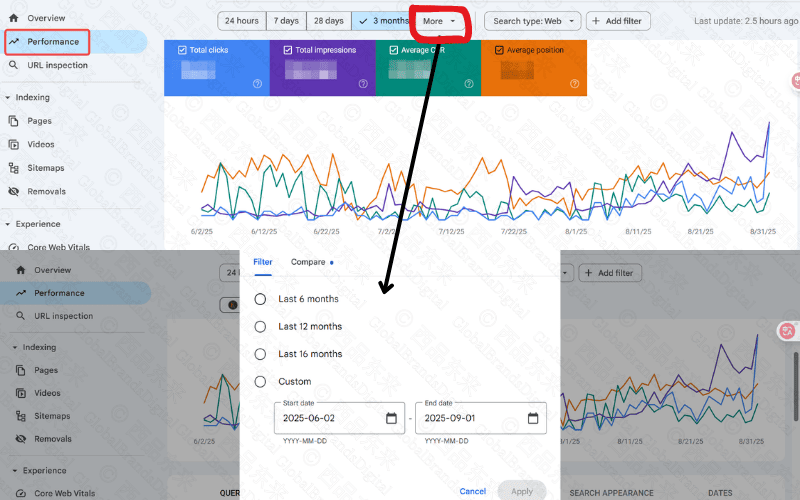Collapse the Indexing section in top sidebar
Screen dimensions: 800x500
pyautogui.click(x=8, y=98)
